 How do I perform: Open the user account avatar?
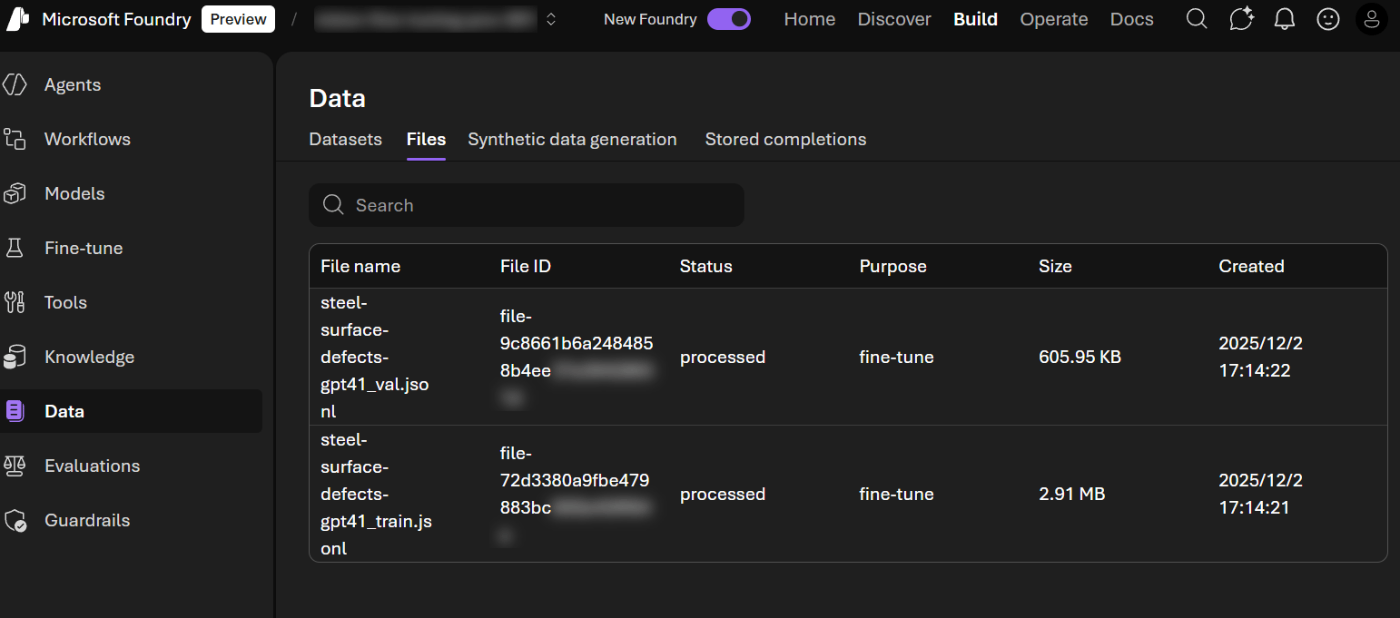click(1372, 19)
